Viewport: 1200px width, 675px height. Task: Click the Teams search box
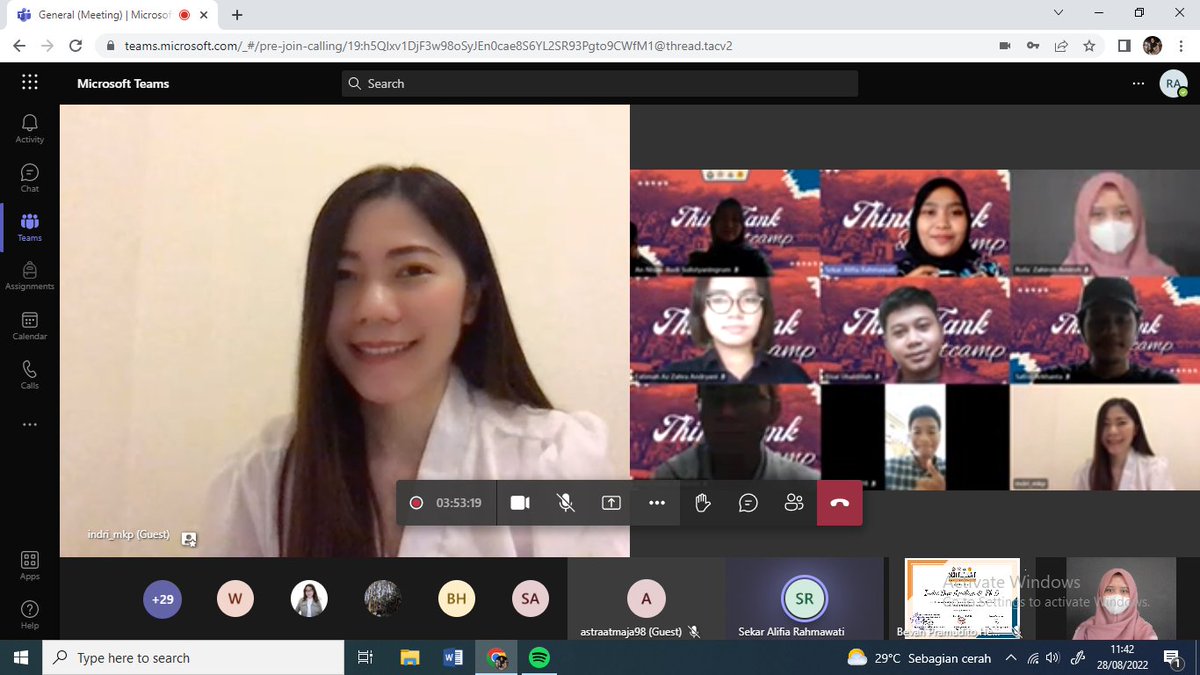pyautogui.click(x=600, y=83)
